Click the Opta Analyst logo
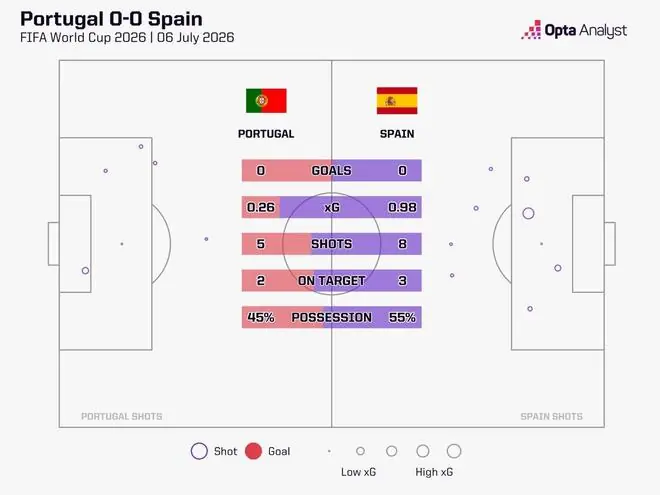Image resolution: width=660 pixels, height=495 pixels. 574,30
